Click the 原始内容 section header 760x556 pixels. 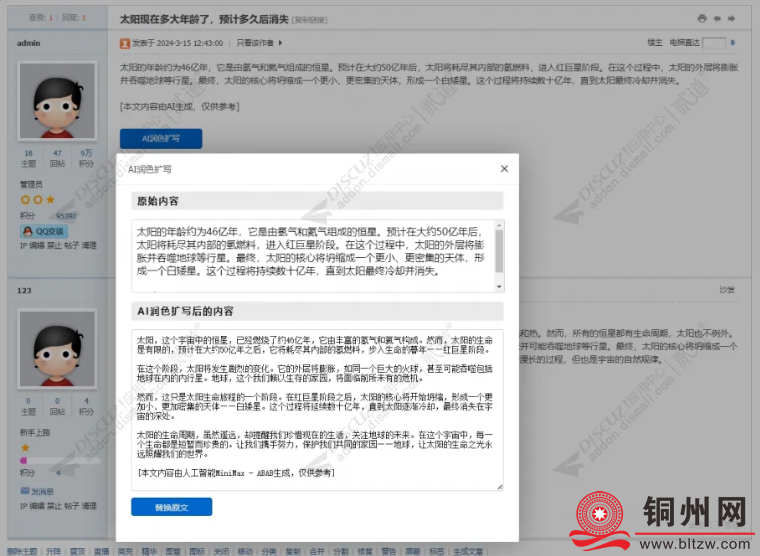coord(317,201)
